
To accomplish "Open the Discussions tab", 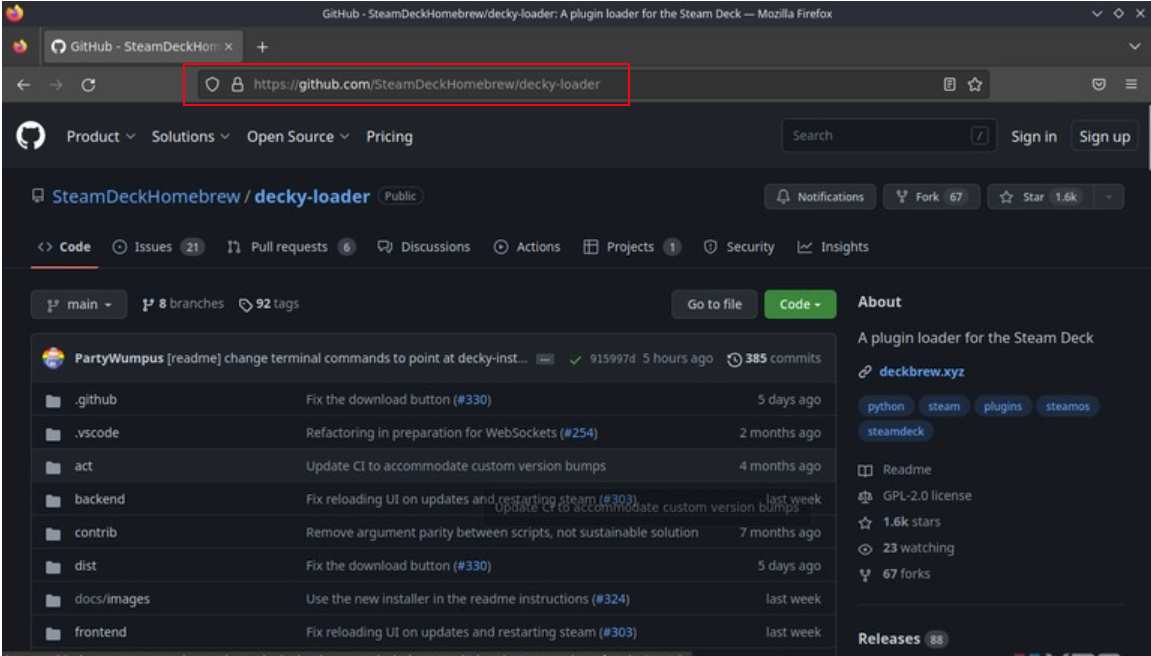I will point(424,247).
